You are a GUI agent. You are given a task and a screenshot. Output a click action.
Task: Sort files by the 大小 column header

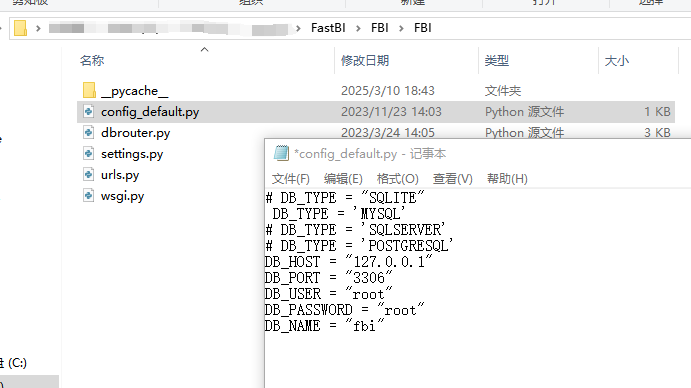tap(617, 60)
